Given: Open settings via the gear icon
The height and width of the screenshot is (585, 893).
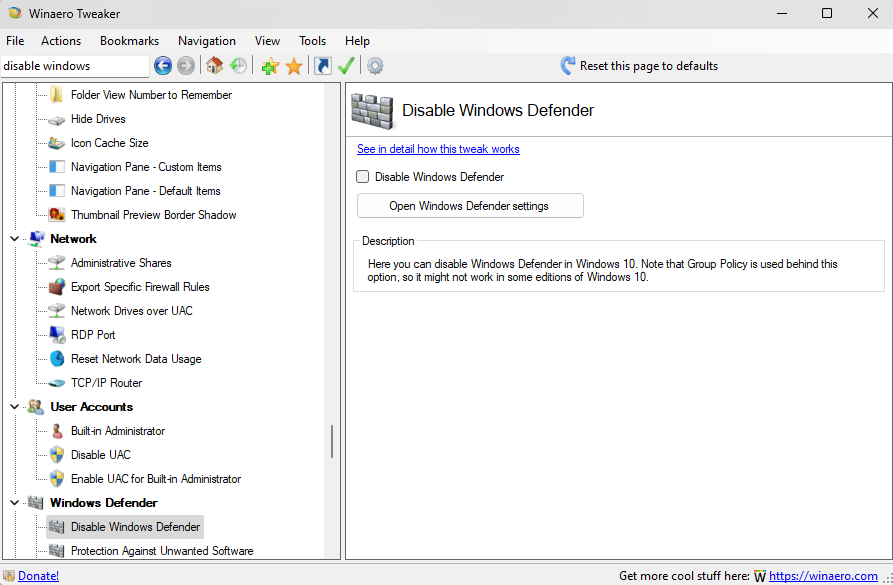Looking at the screenshot, I should tap(375, 66).
